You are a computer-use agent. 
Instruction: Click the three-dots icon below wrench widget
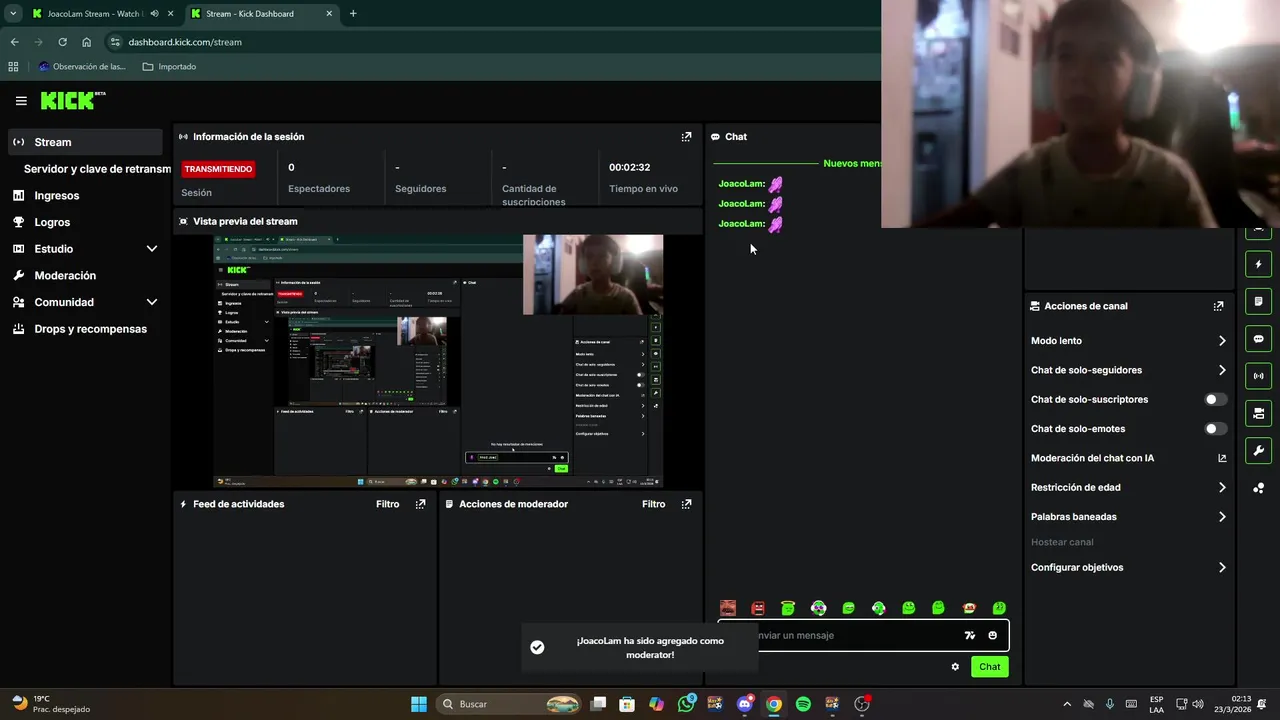pyautogui.click(x=1258, y=488)
